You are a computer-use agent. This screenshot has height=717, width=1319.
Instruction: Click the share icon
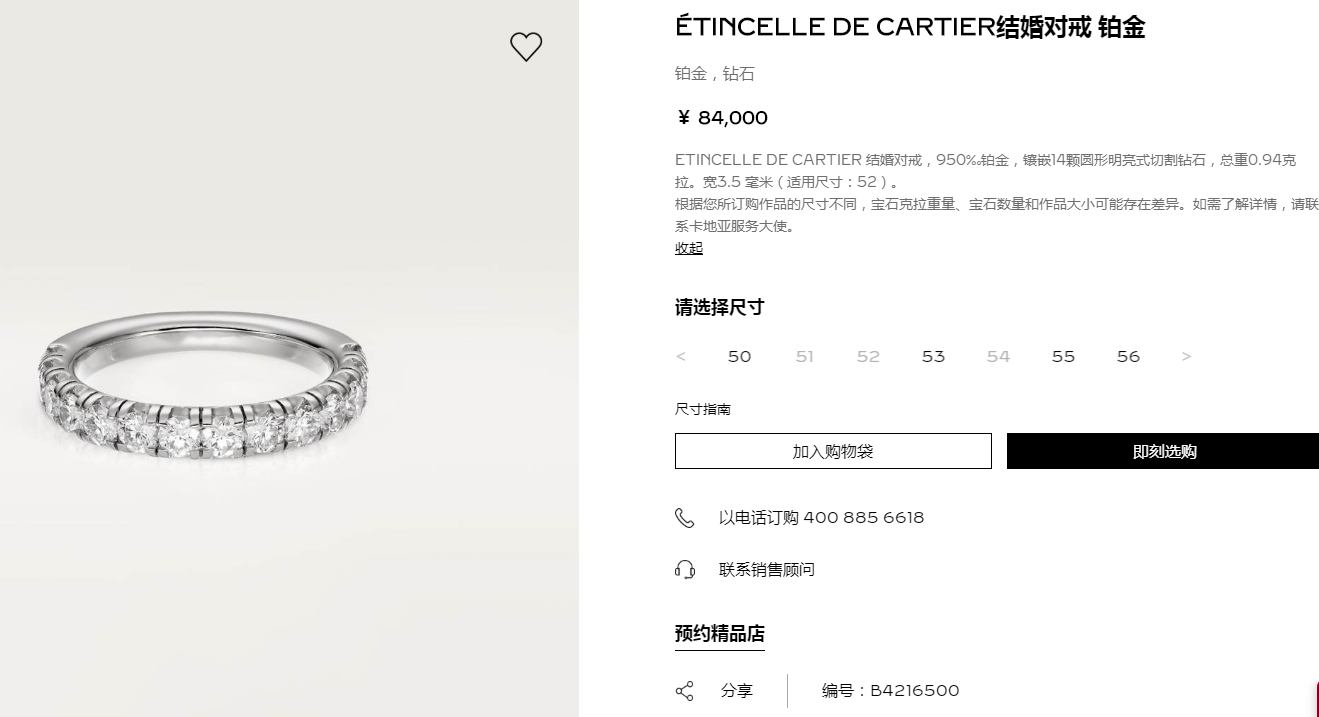(x=685, y=691)
